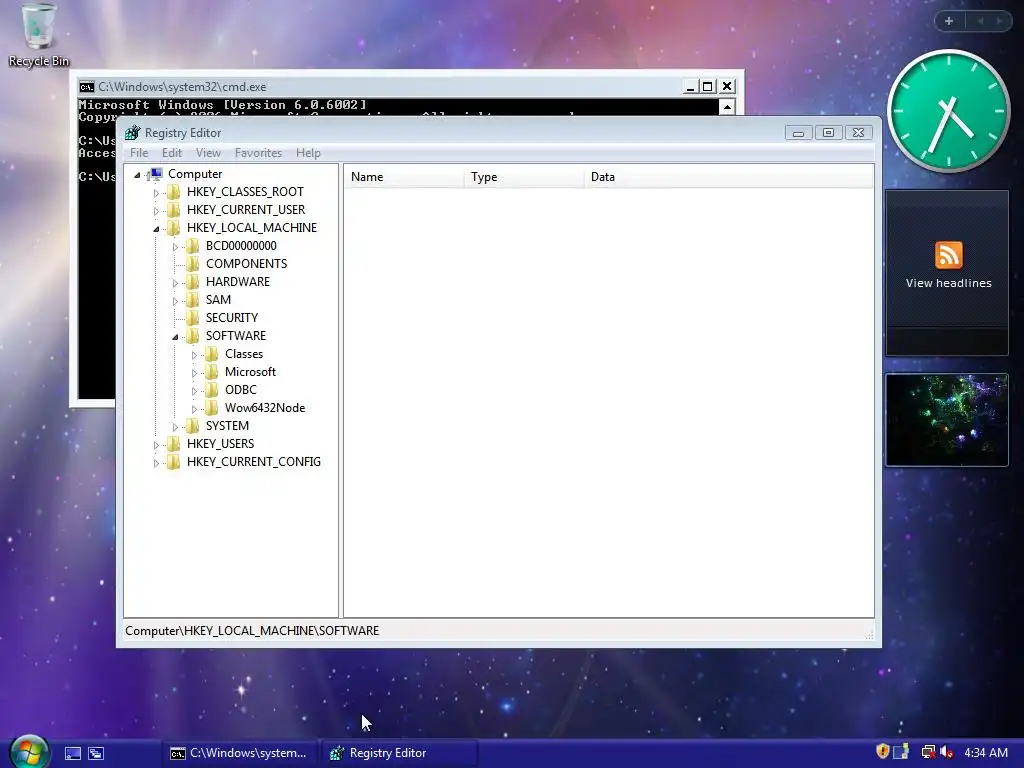This screenshot has width=1024, height=768.
Task: Open the Help menu
Action: point(308,153)
